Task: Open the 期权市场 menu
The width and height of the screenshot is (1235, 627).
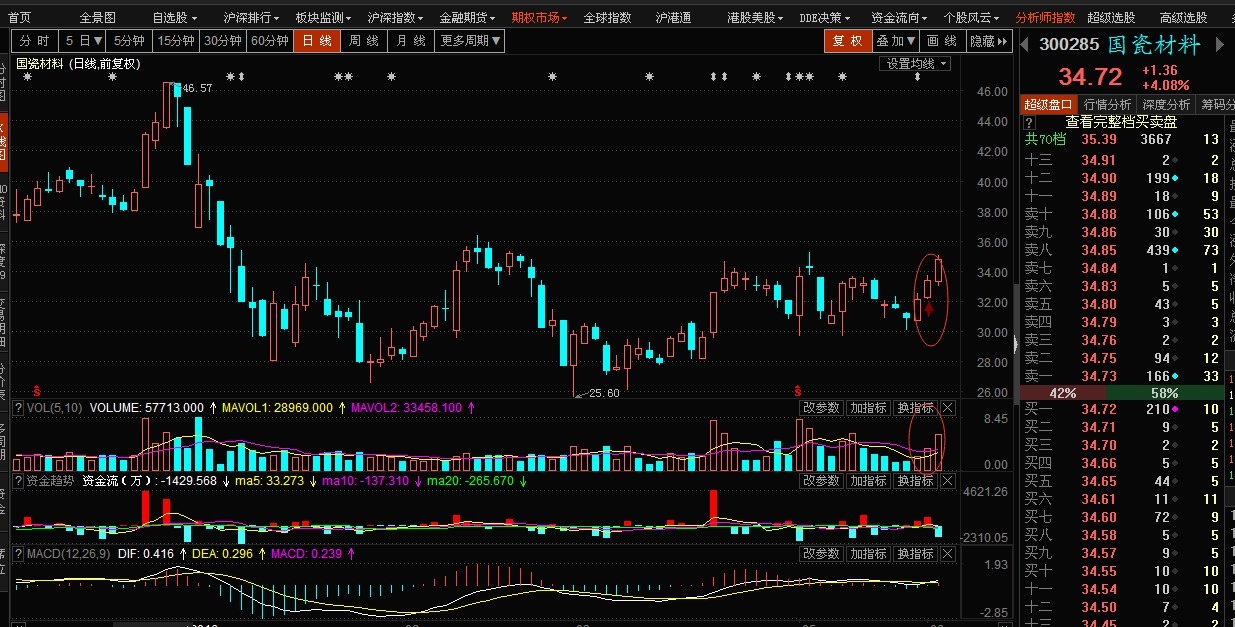Action: coord(539,17)
